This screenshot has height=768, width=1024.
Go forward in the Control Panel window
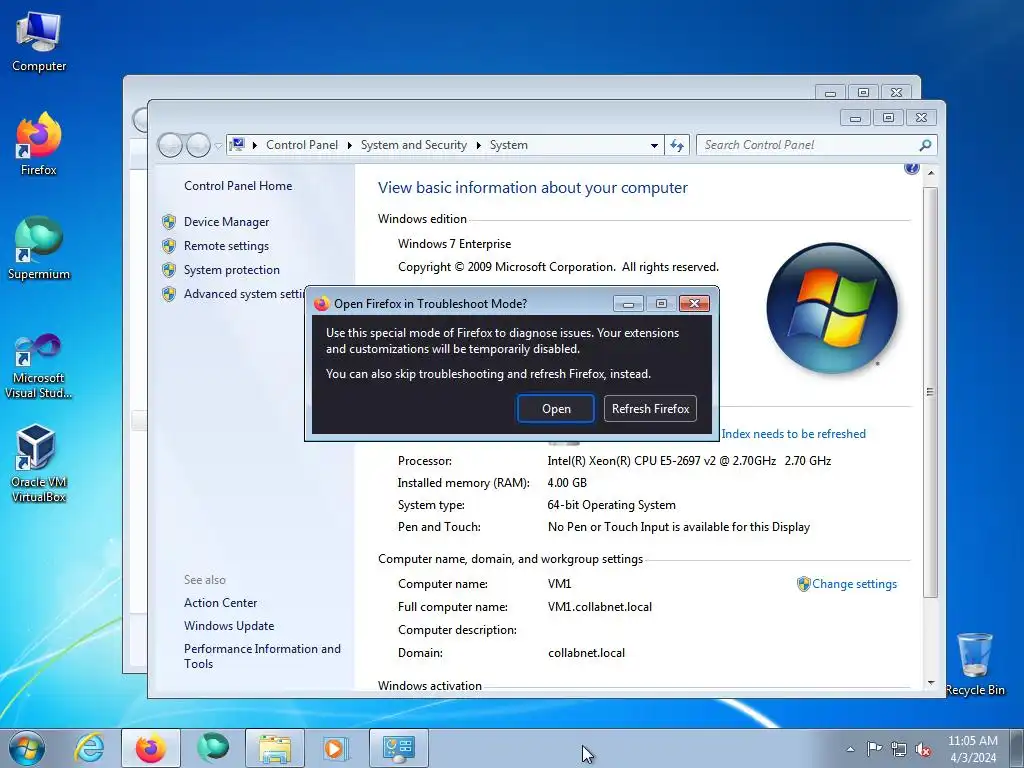point(198,145)
